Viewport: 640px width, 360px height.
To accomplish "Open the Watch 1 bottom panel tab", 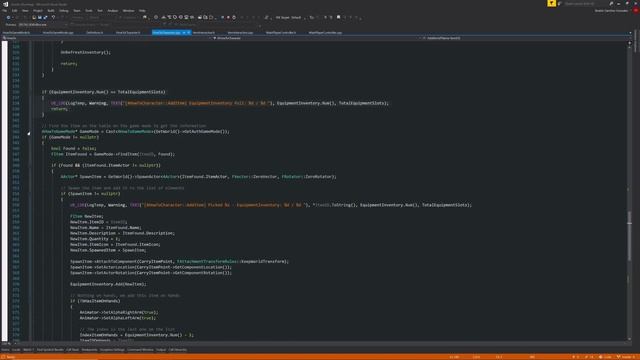I will [28, 350].
